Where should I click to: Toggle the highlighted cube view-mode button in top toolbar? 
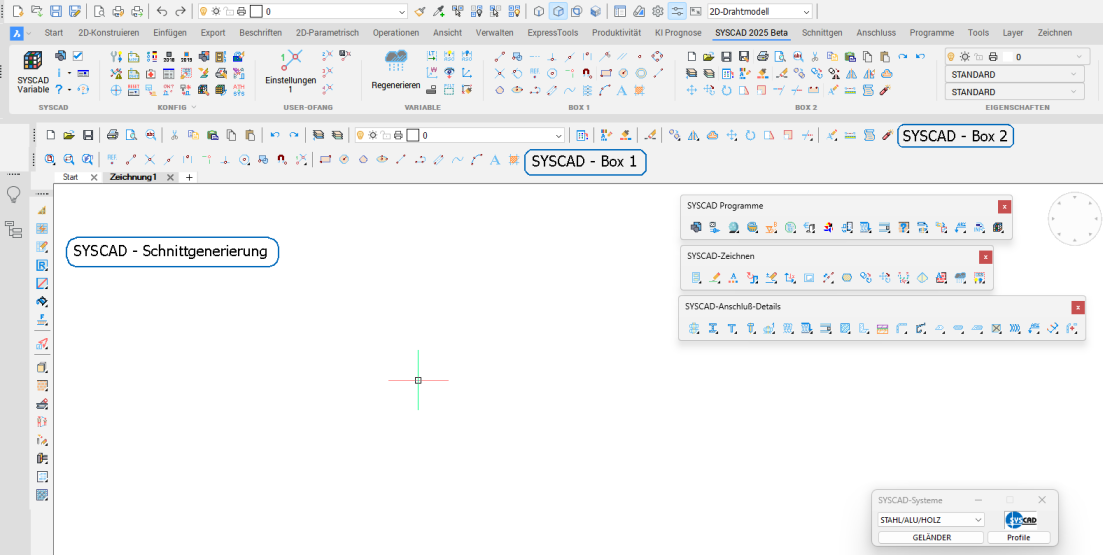pyautogui.click(x=558, y=11)
